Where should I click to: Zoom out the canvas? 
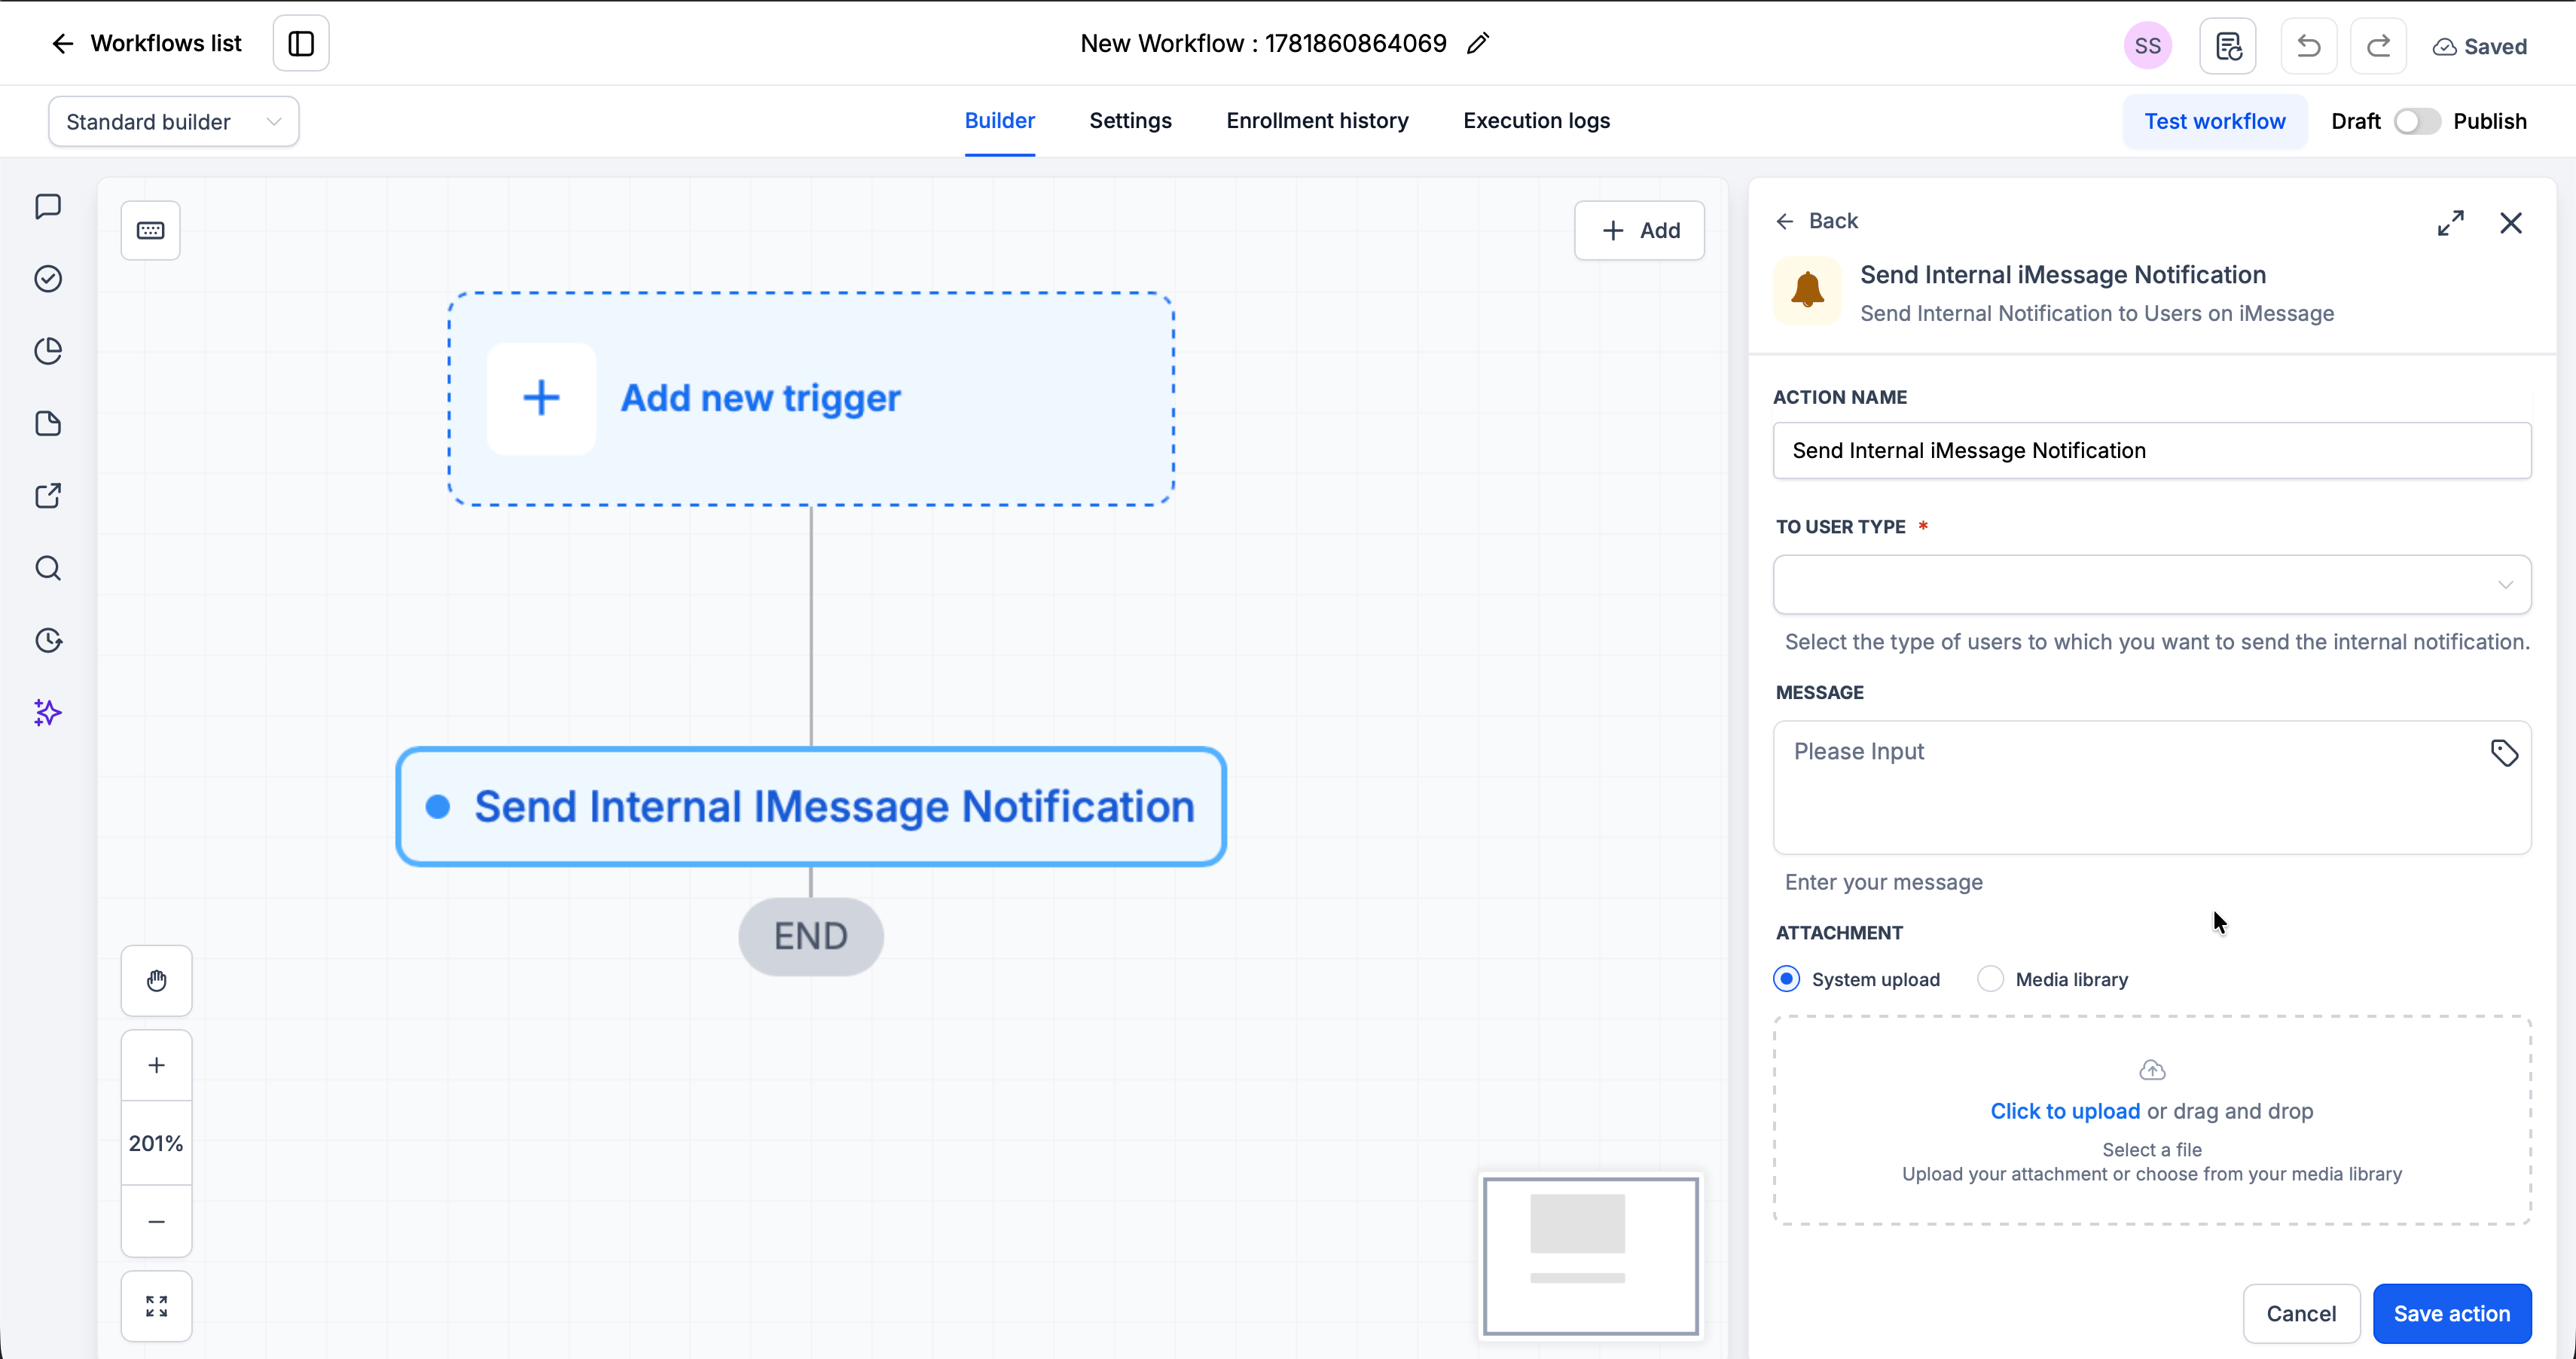[156, 1221]
